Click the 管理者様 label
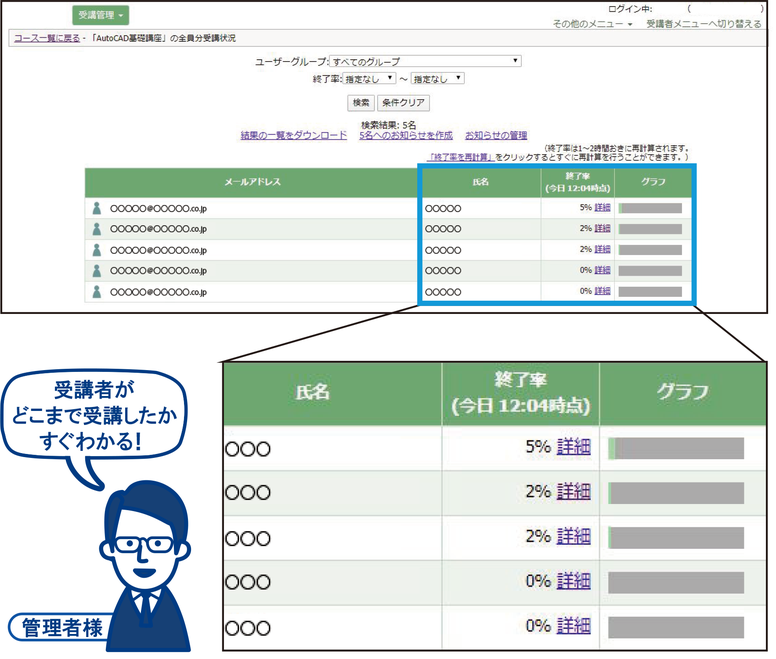 62,627
